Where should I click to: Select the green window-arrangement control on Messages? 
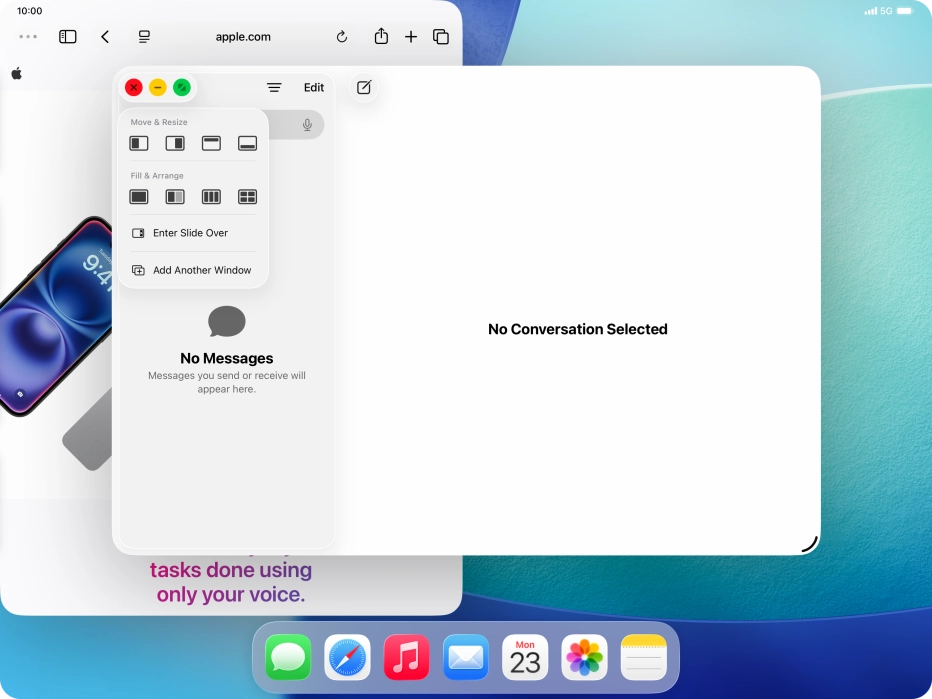[x=182, y=87]
